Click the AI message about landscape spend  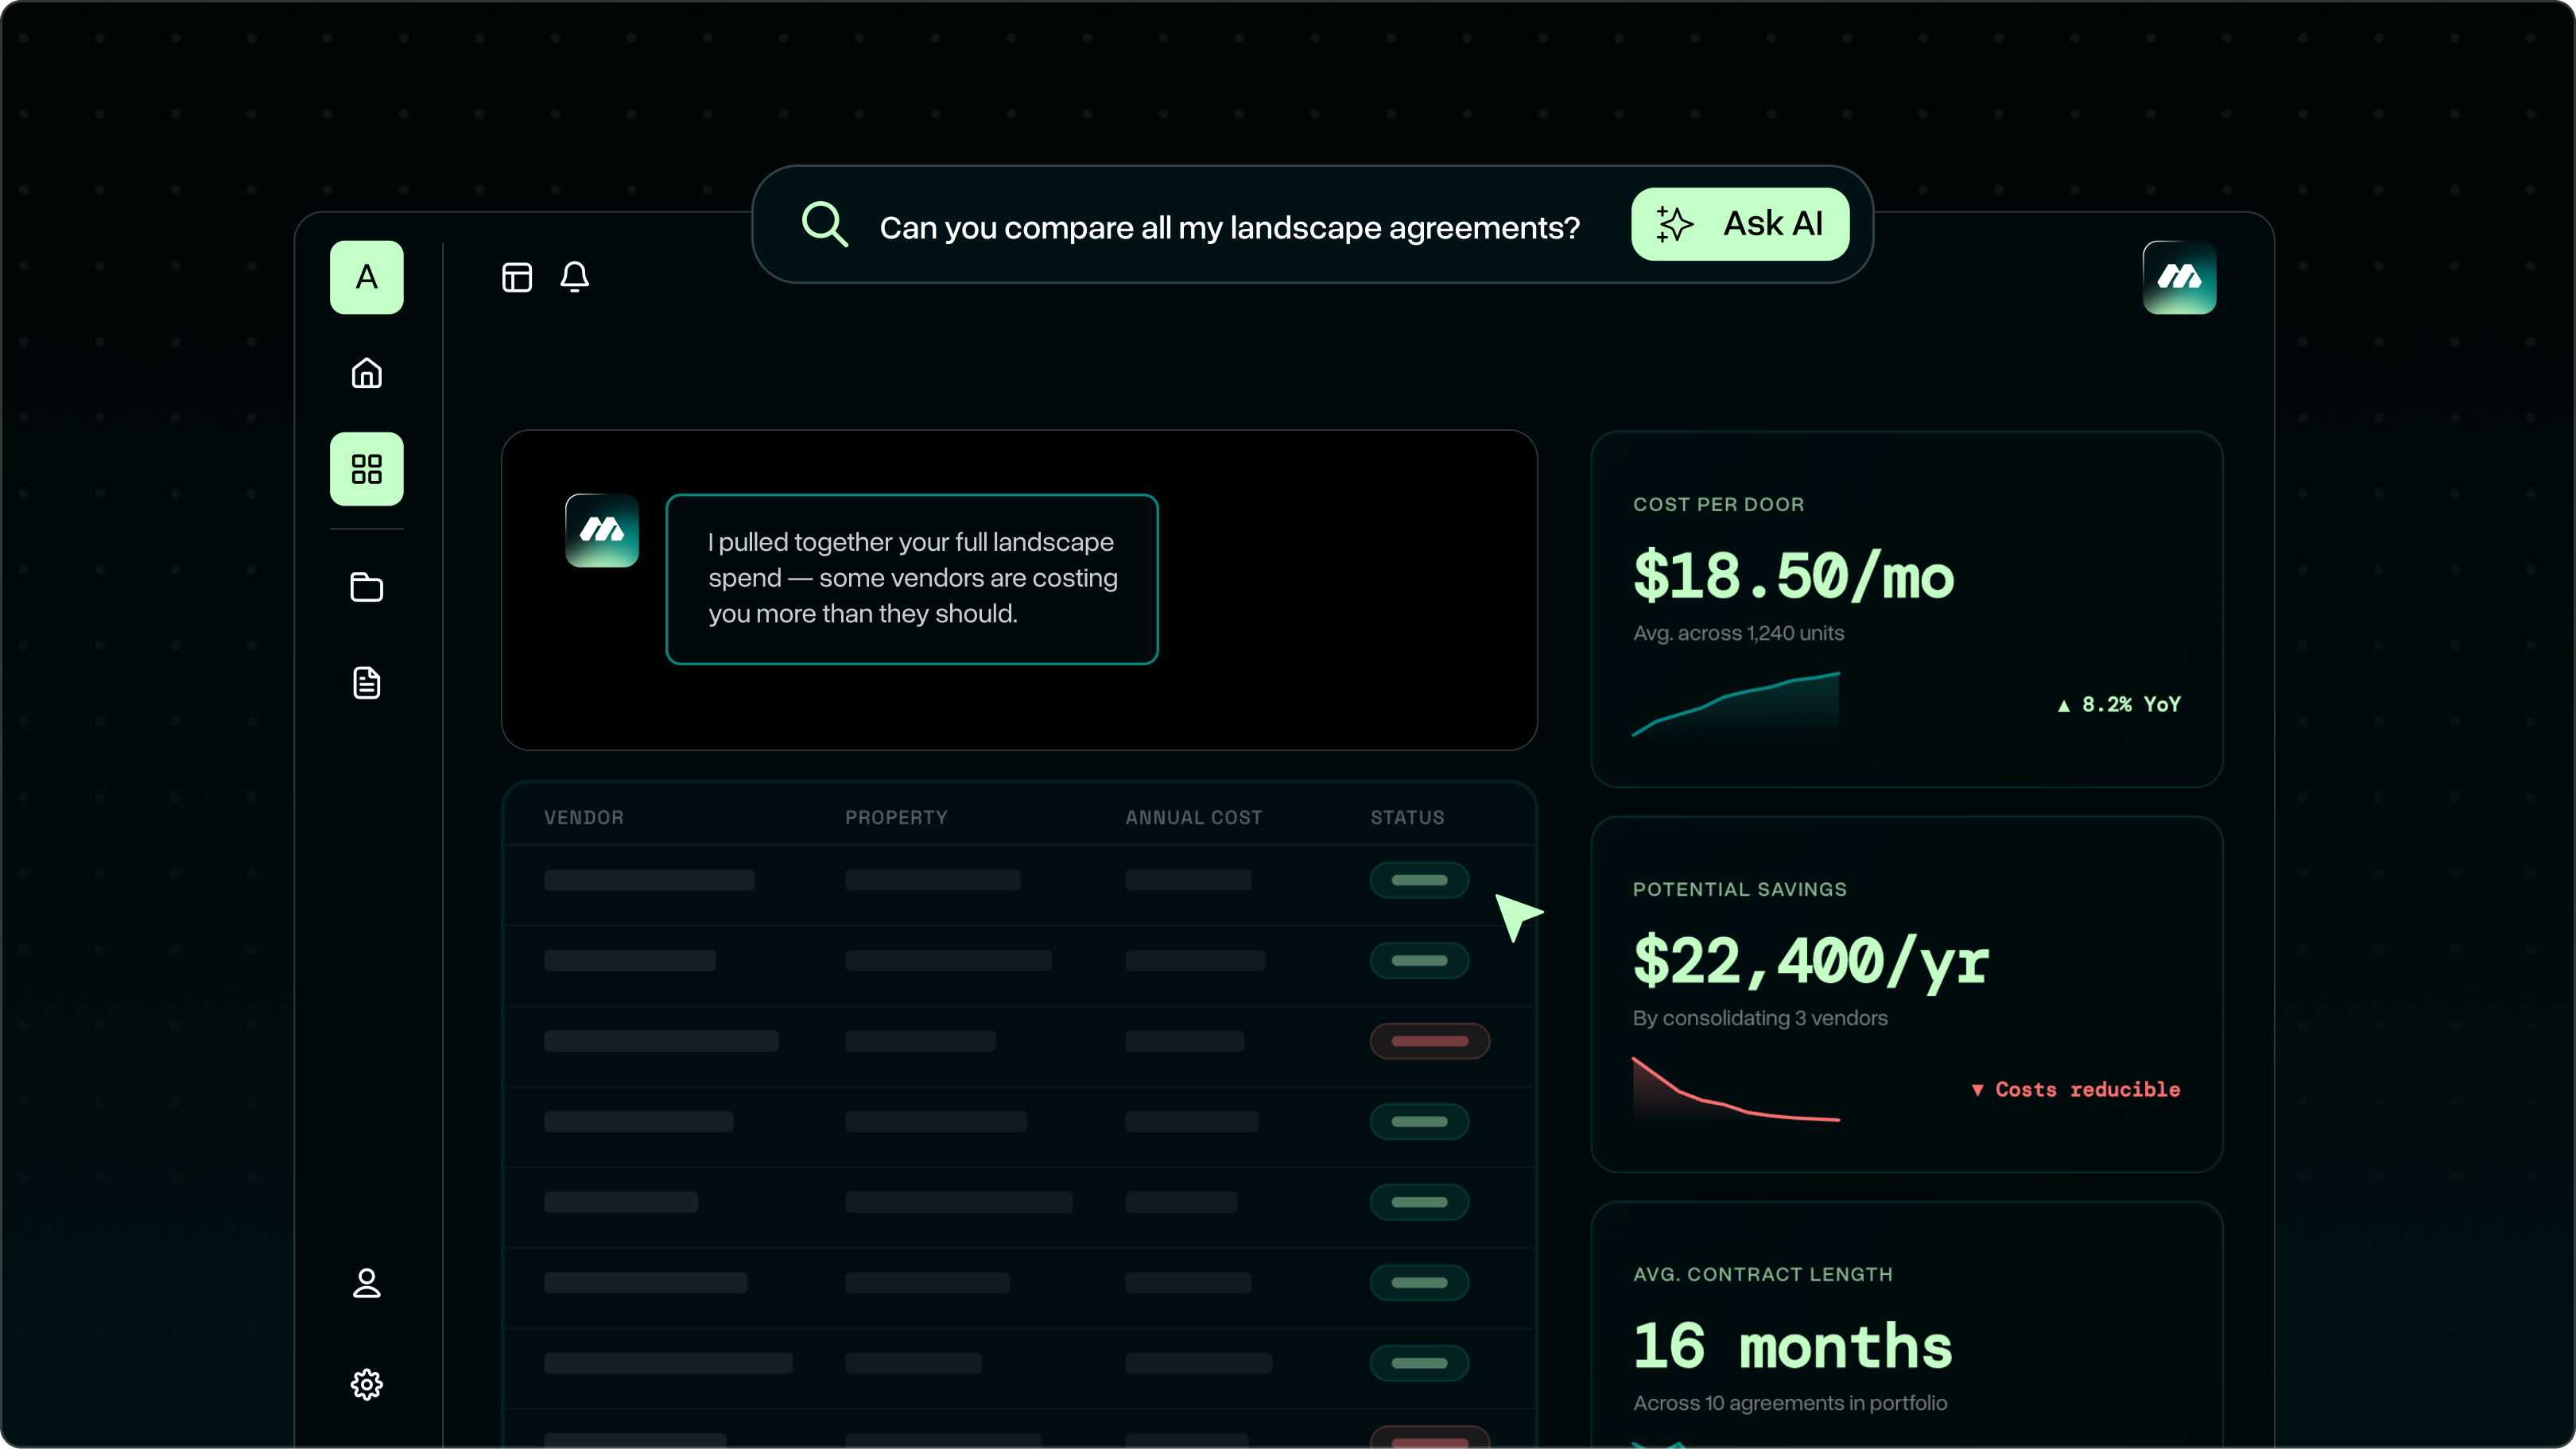point(912,579)
